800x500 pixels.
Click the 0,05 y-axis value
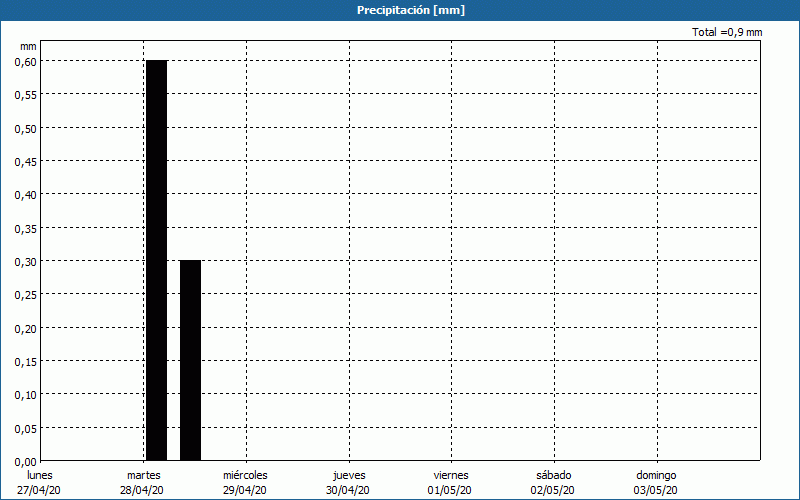tap(26, 429)
